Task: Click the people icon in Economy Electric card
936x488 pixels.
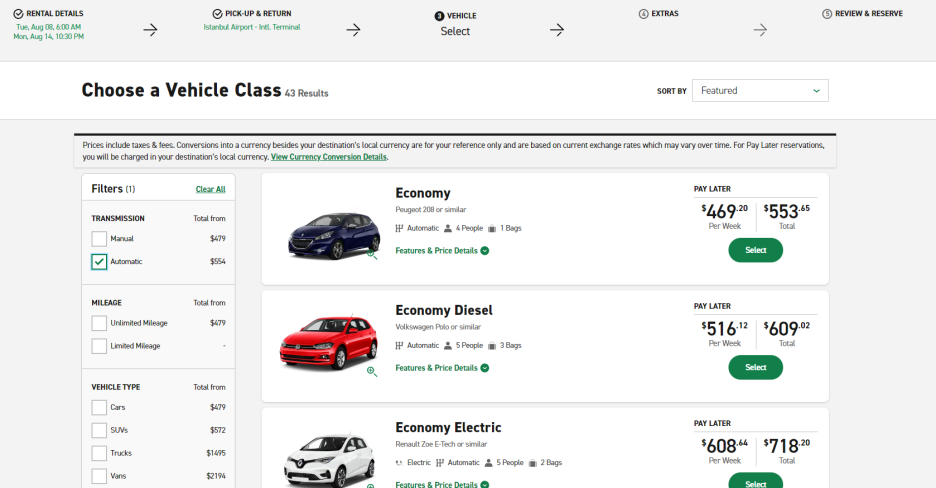Action: pyautogui.click(x=488, y=463)
